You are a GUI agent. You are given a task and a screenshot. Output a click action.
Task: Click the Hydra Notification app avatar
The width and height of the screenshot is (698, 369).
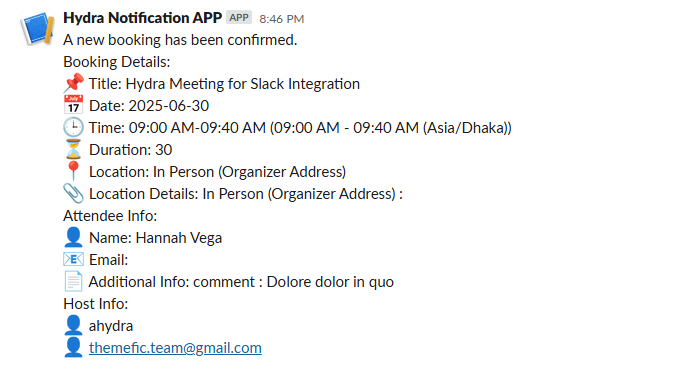(37, 28)
